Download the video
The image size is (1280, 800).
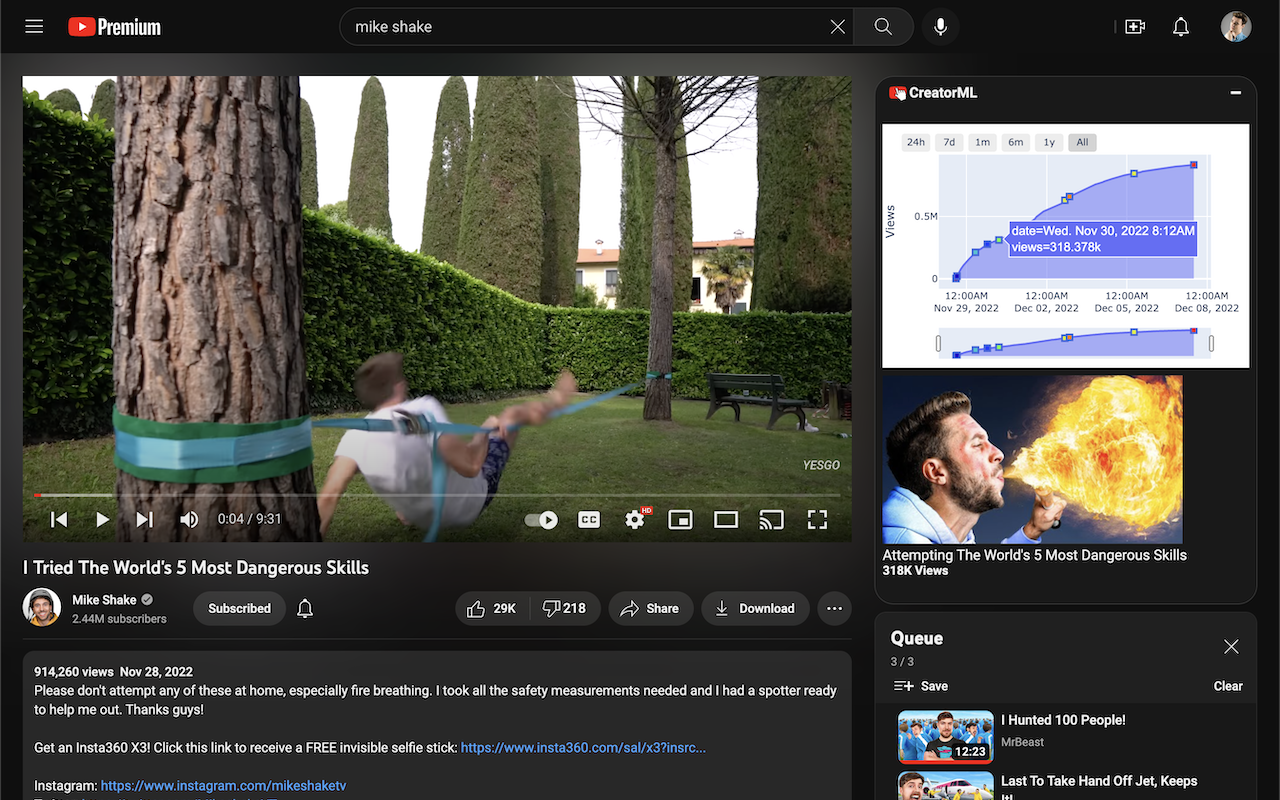pos(755,608)
